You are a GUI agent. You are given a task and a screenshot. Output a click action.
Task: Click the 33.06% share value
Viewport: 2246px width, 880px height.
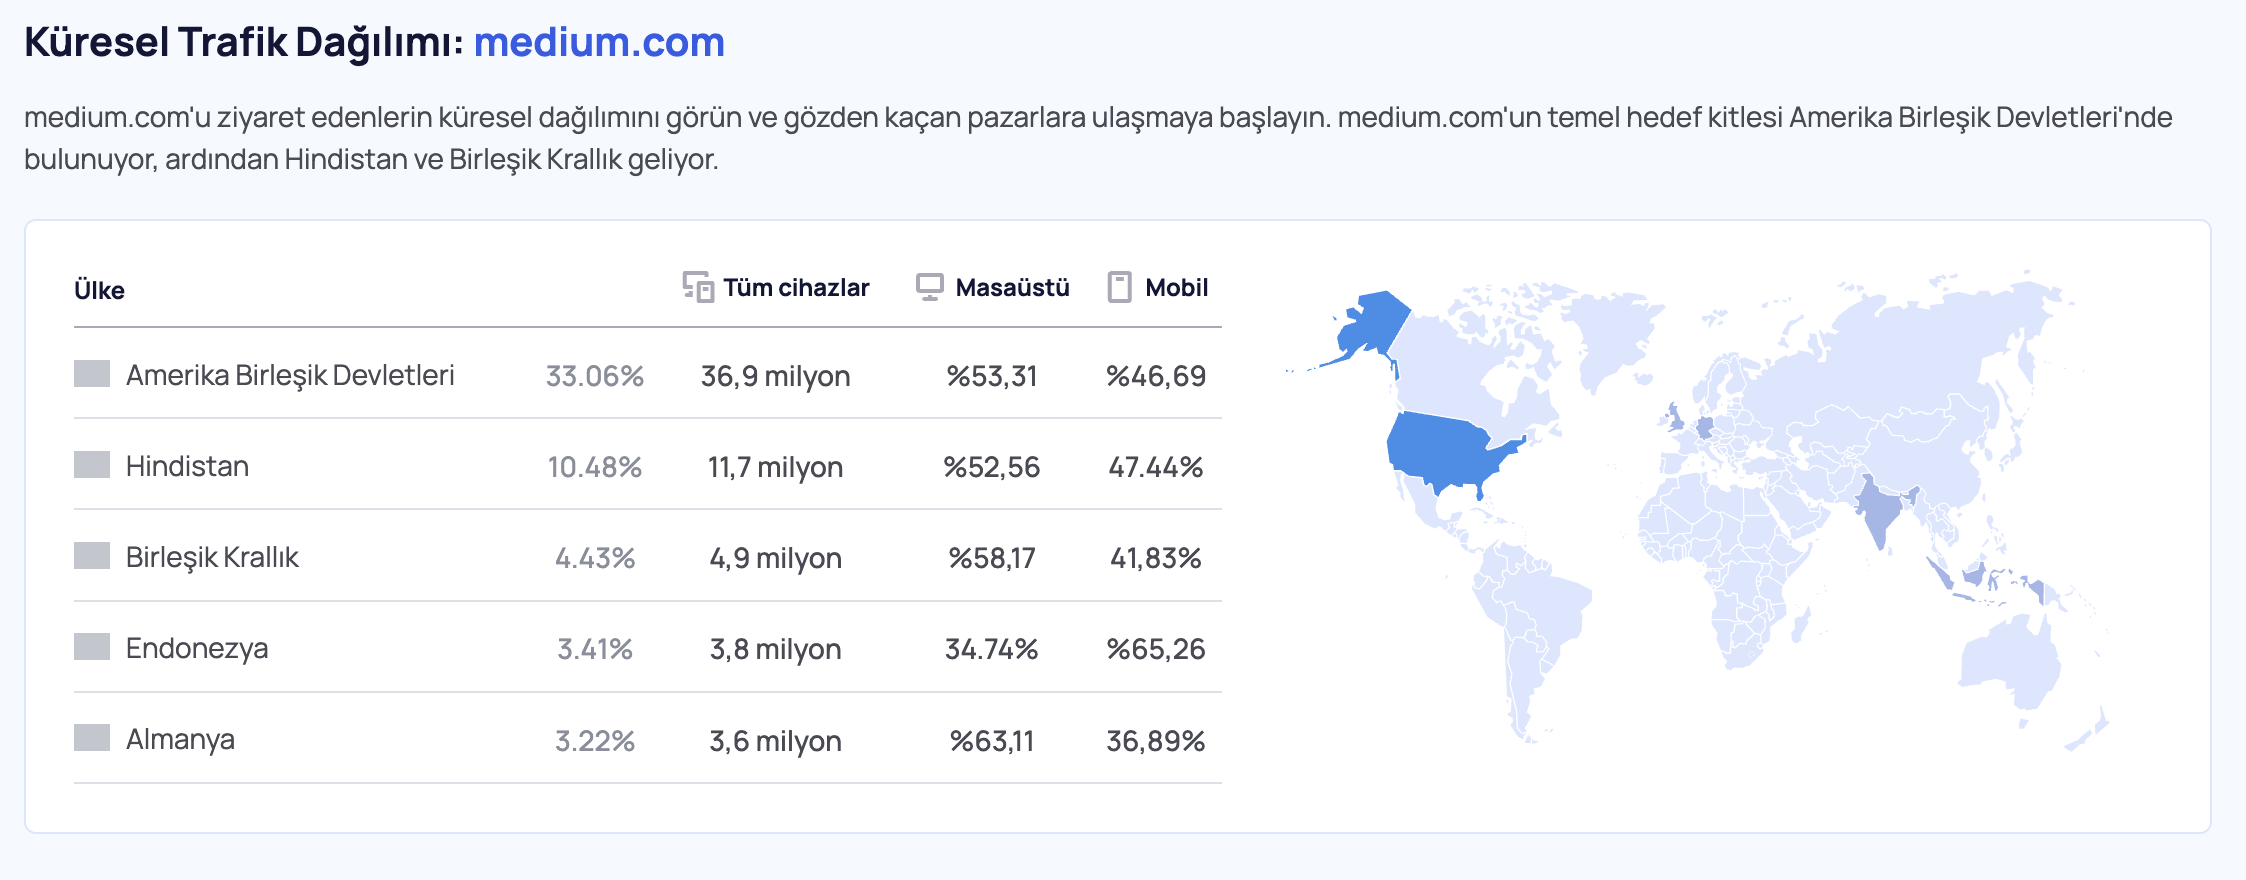click(x=595, y=376)
